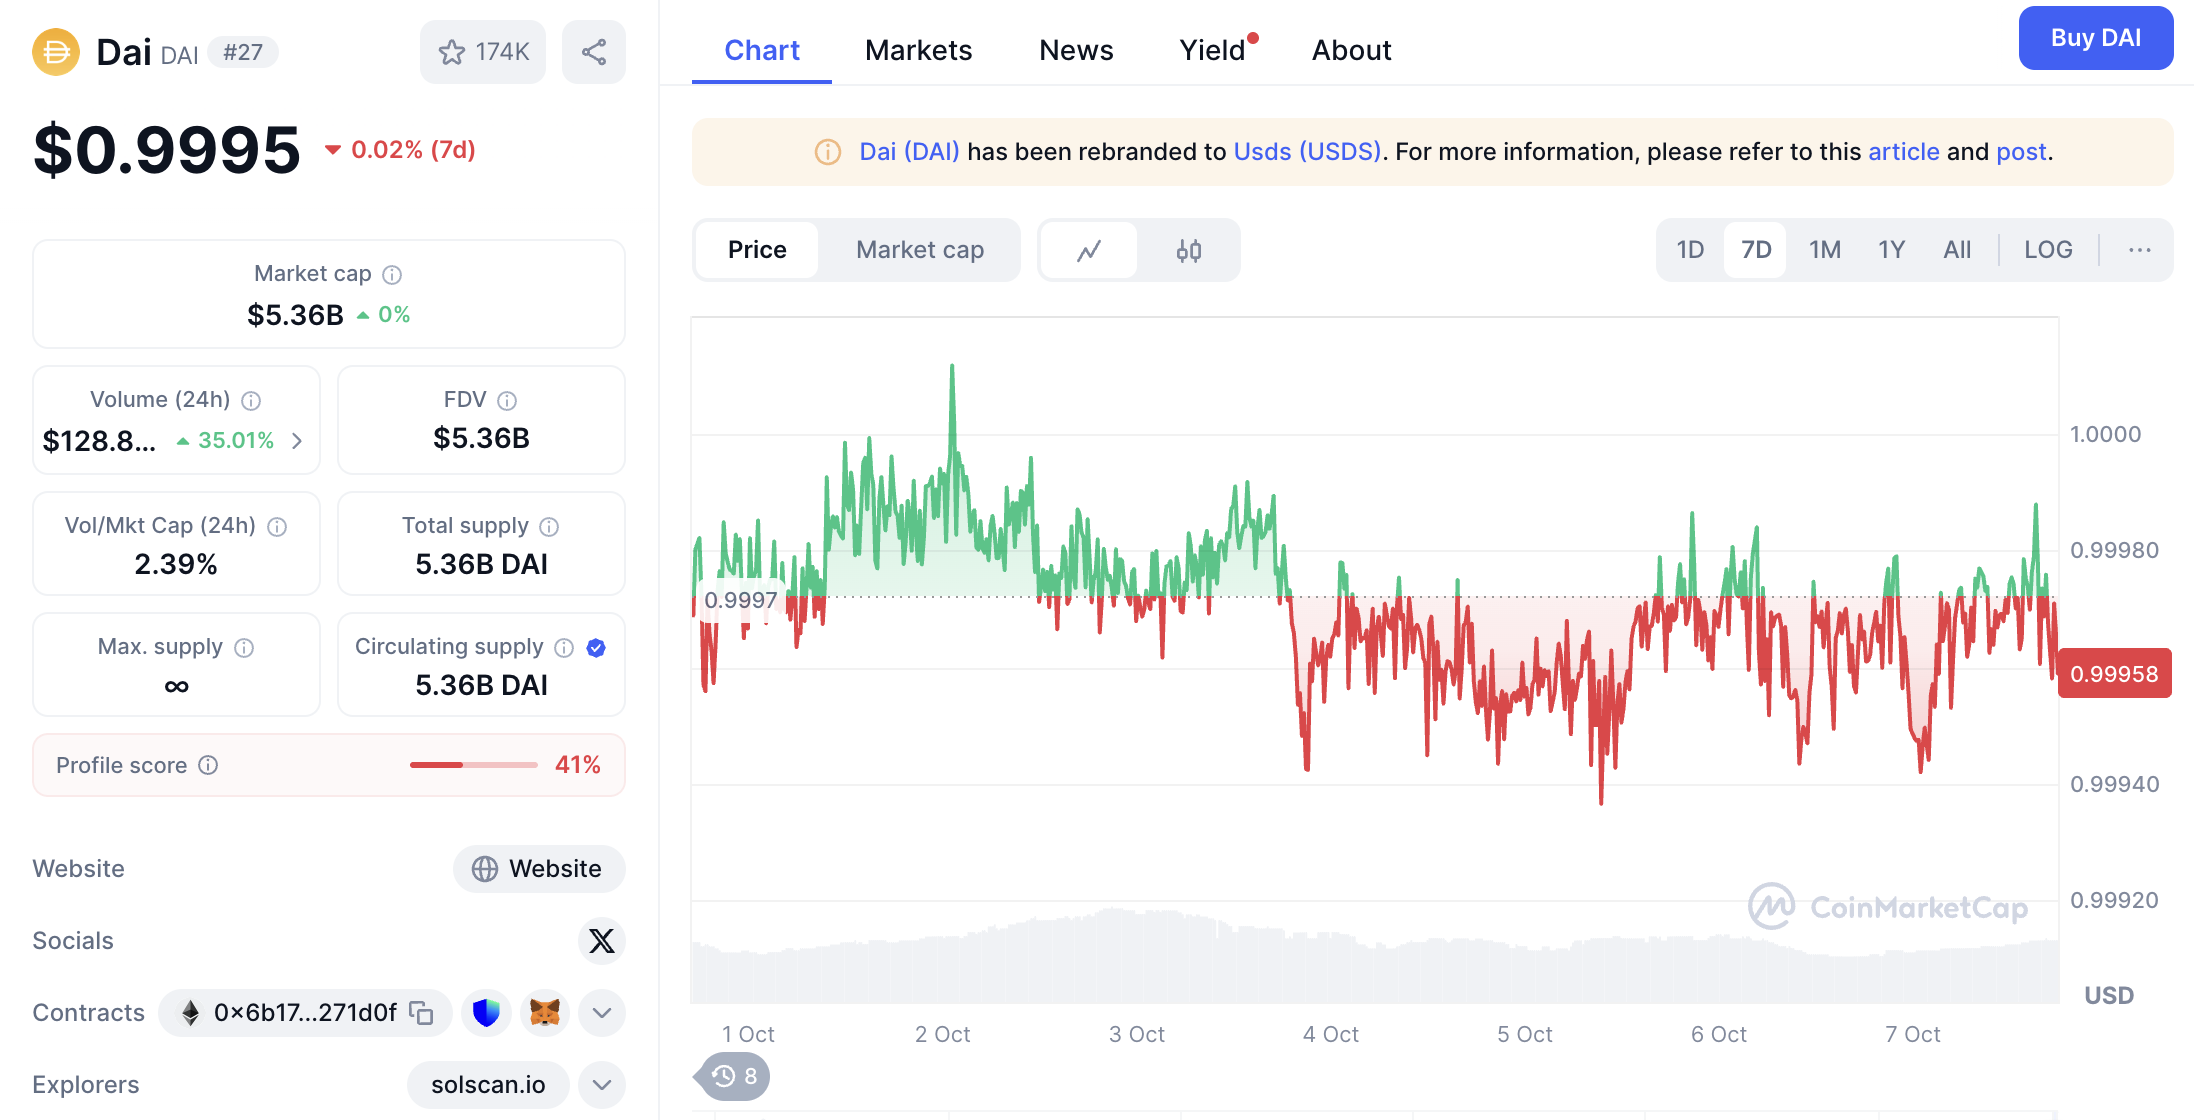The height and width of the screenshot is (1120, 2194).
Task: Click the share icon next to watchlist
Action: [593, 52]
